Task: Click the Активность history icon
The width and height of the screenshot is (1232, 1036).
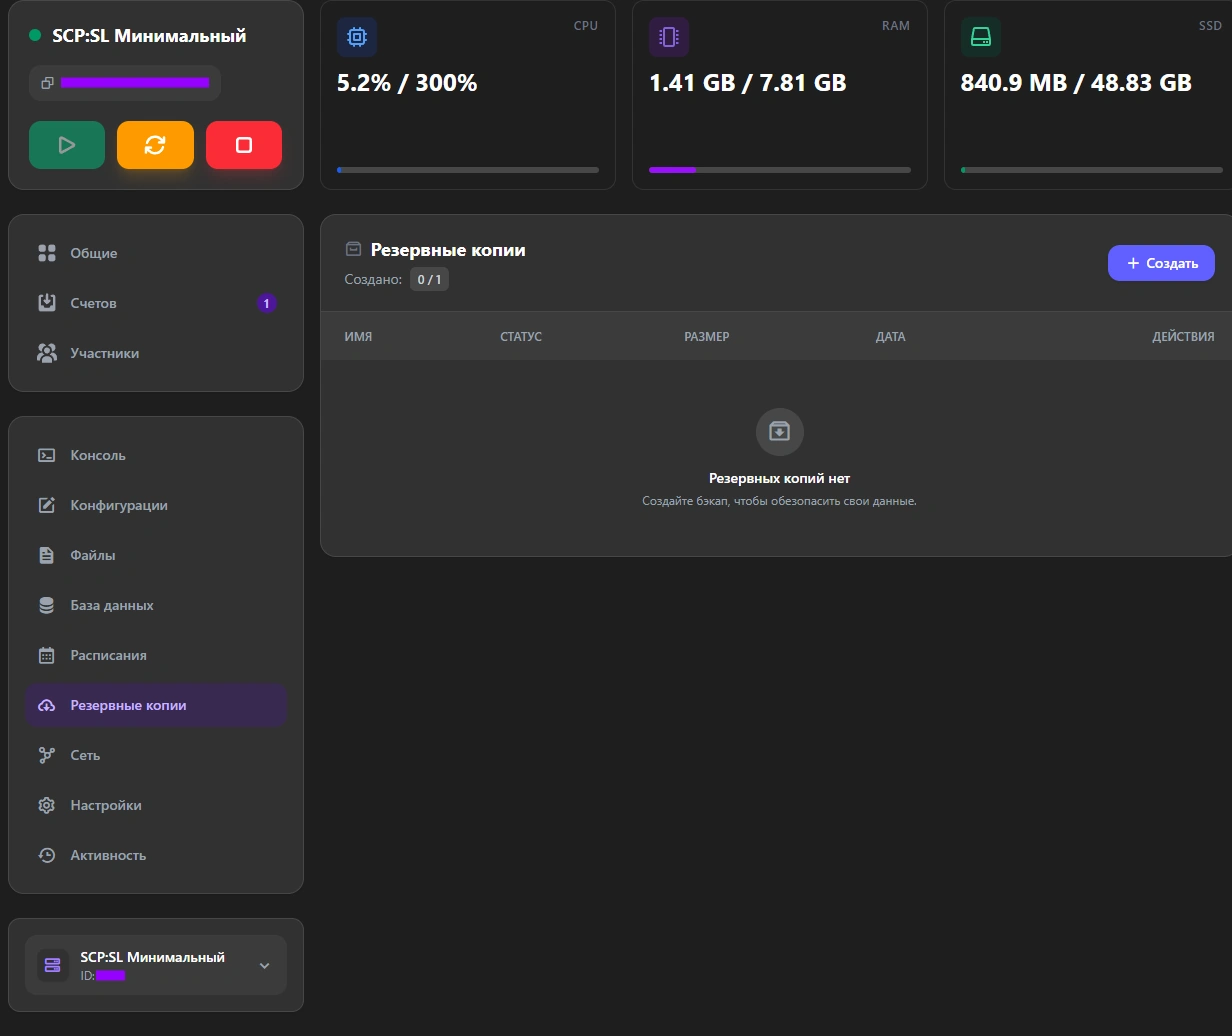Action: [47, 855]
